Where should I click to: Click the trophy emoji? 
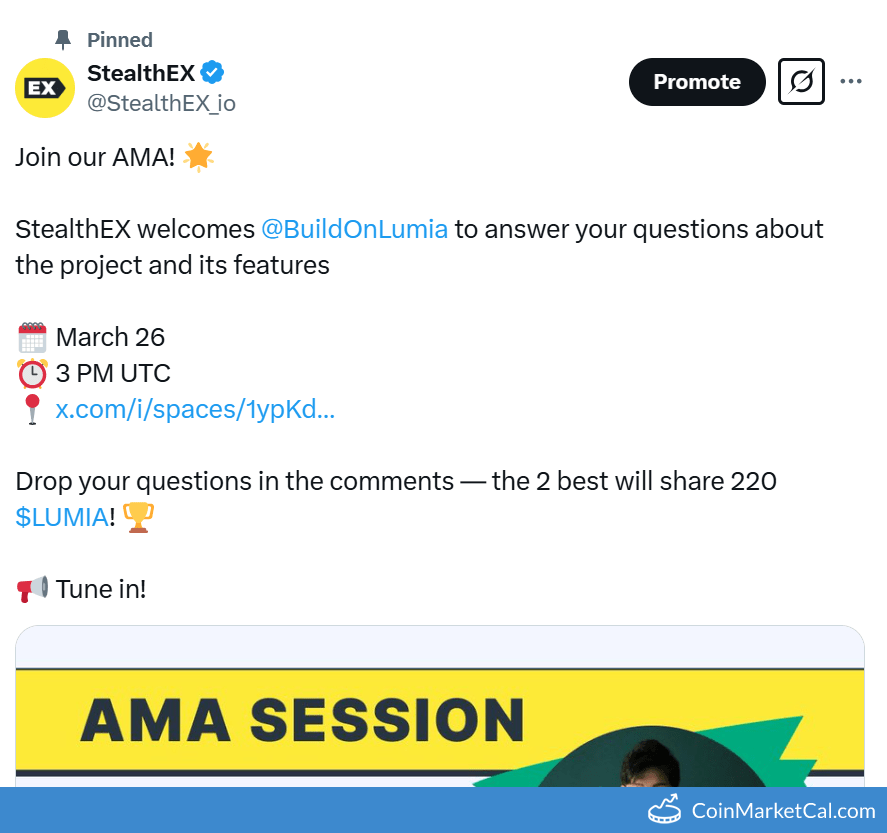138,517
